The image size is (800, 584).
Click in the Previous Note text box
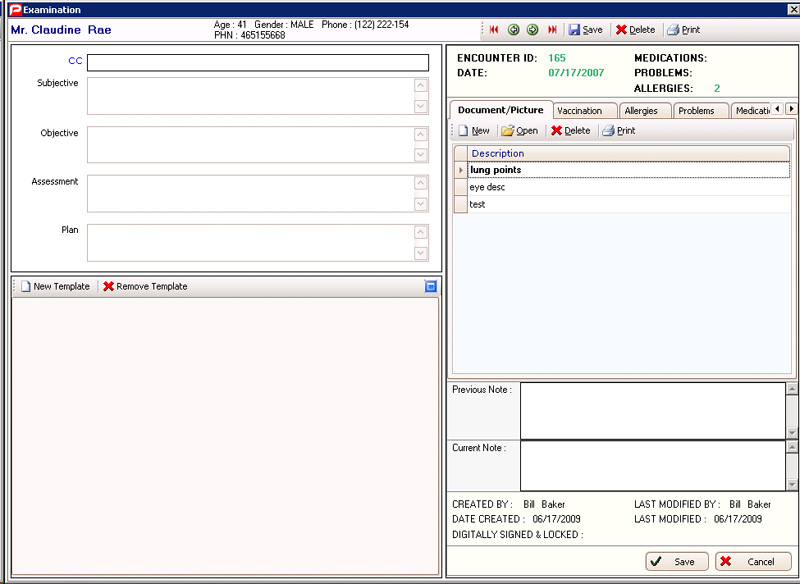coord(653,411)
